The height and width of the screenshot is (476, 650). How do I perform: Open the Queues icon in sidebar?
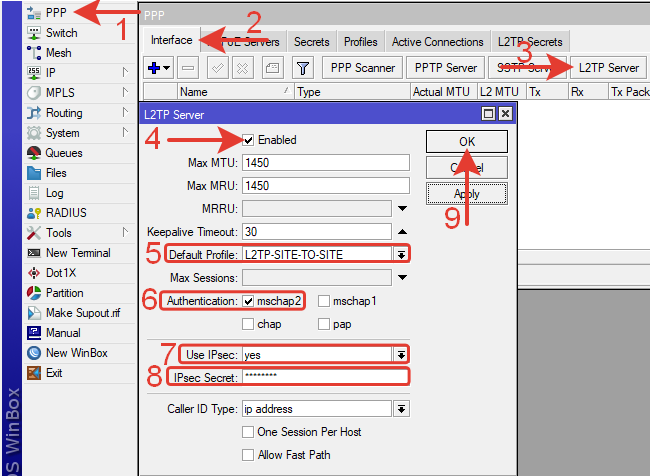[34, 153]
